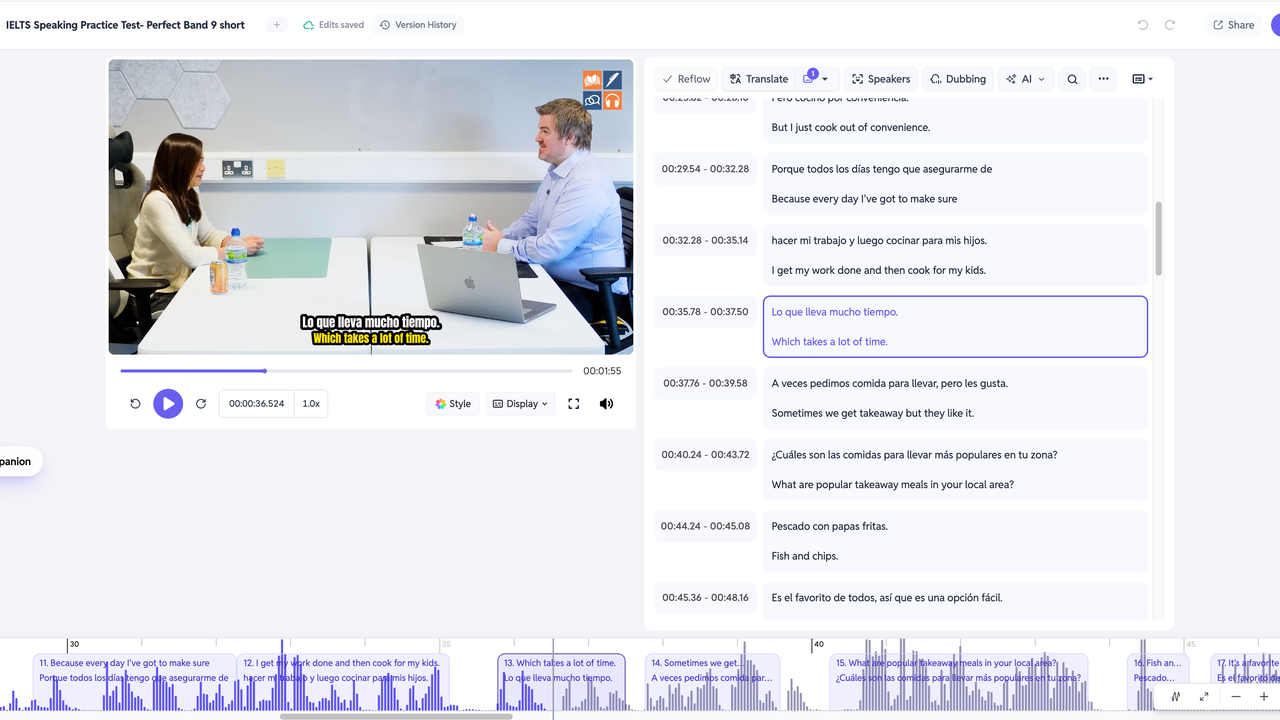Click the search magnifier icon
This screenshot has height=720, width=1280.
[1072, 79]
